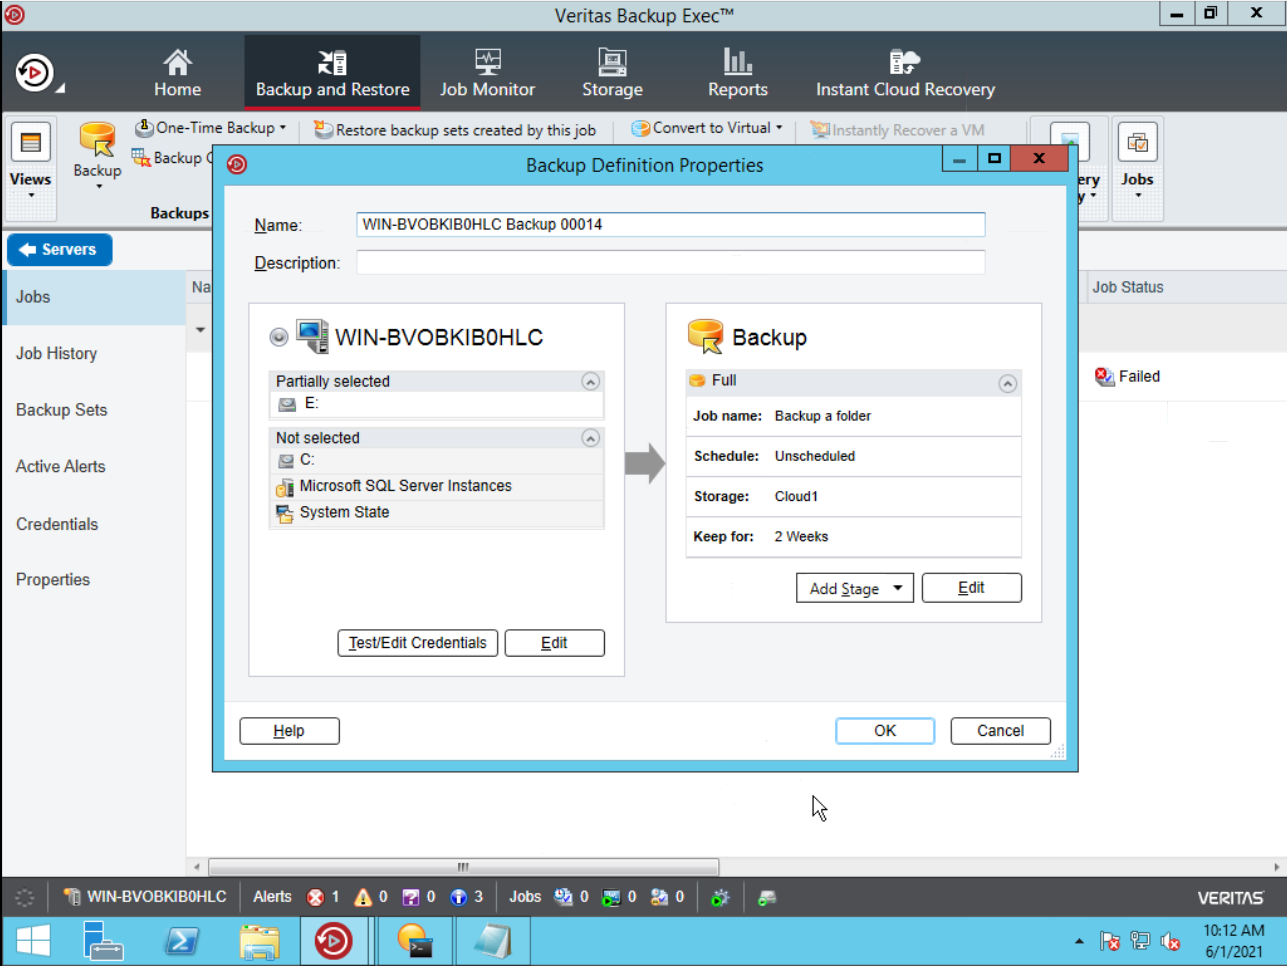Click the WIN-BVOBKIB0HLC server in status bar

(x=145, y=897)
